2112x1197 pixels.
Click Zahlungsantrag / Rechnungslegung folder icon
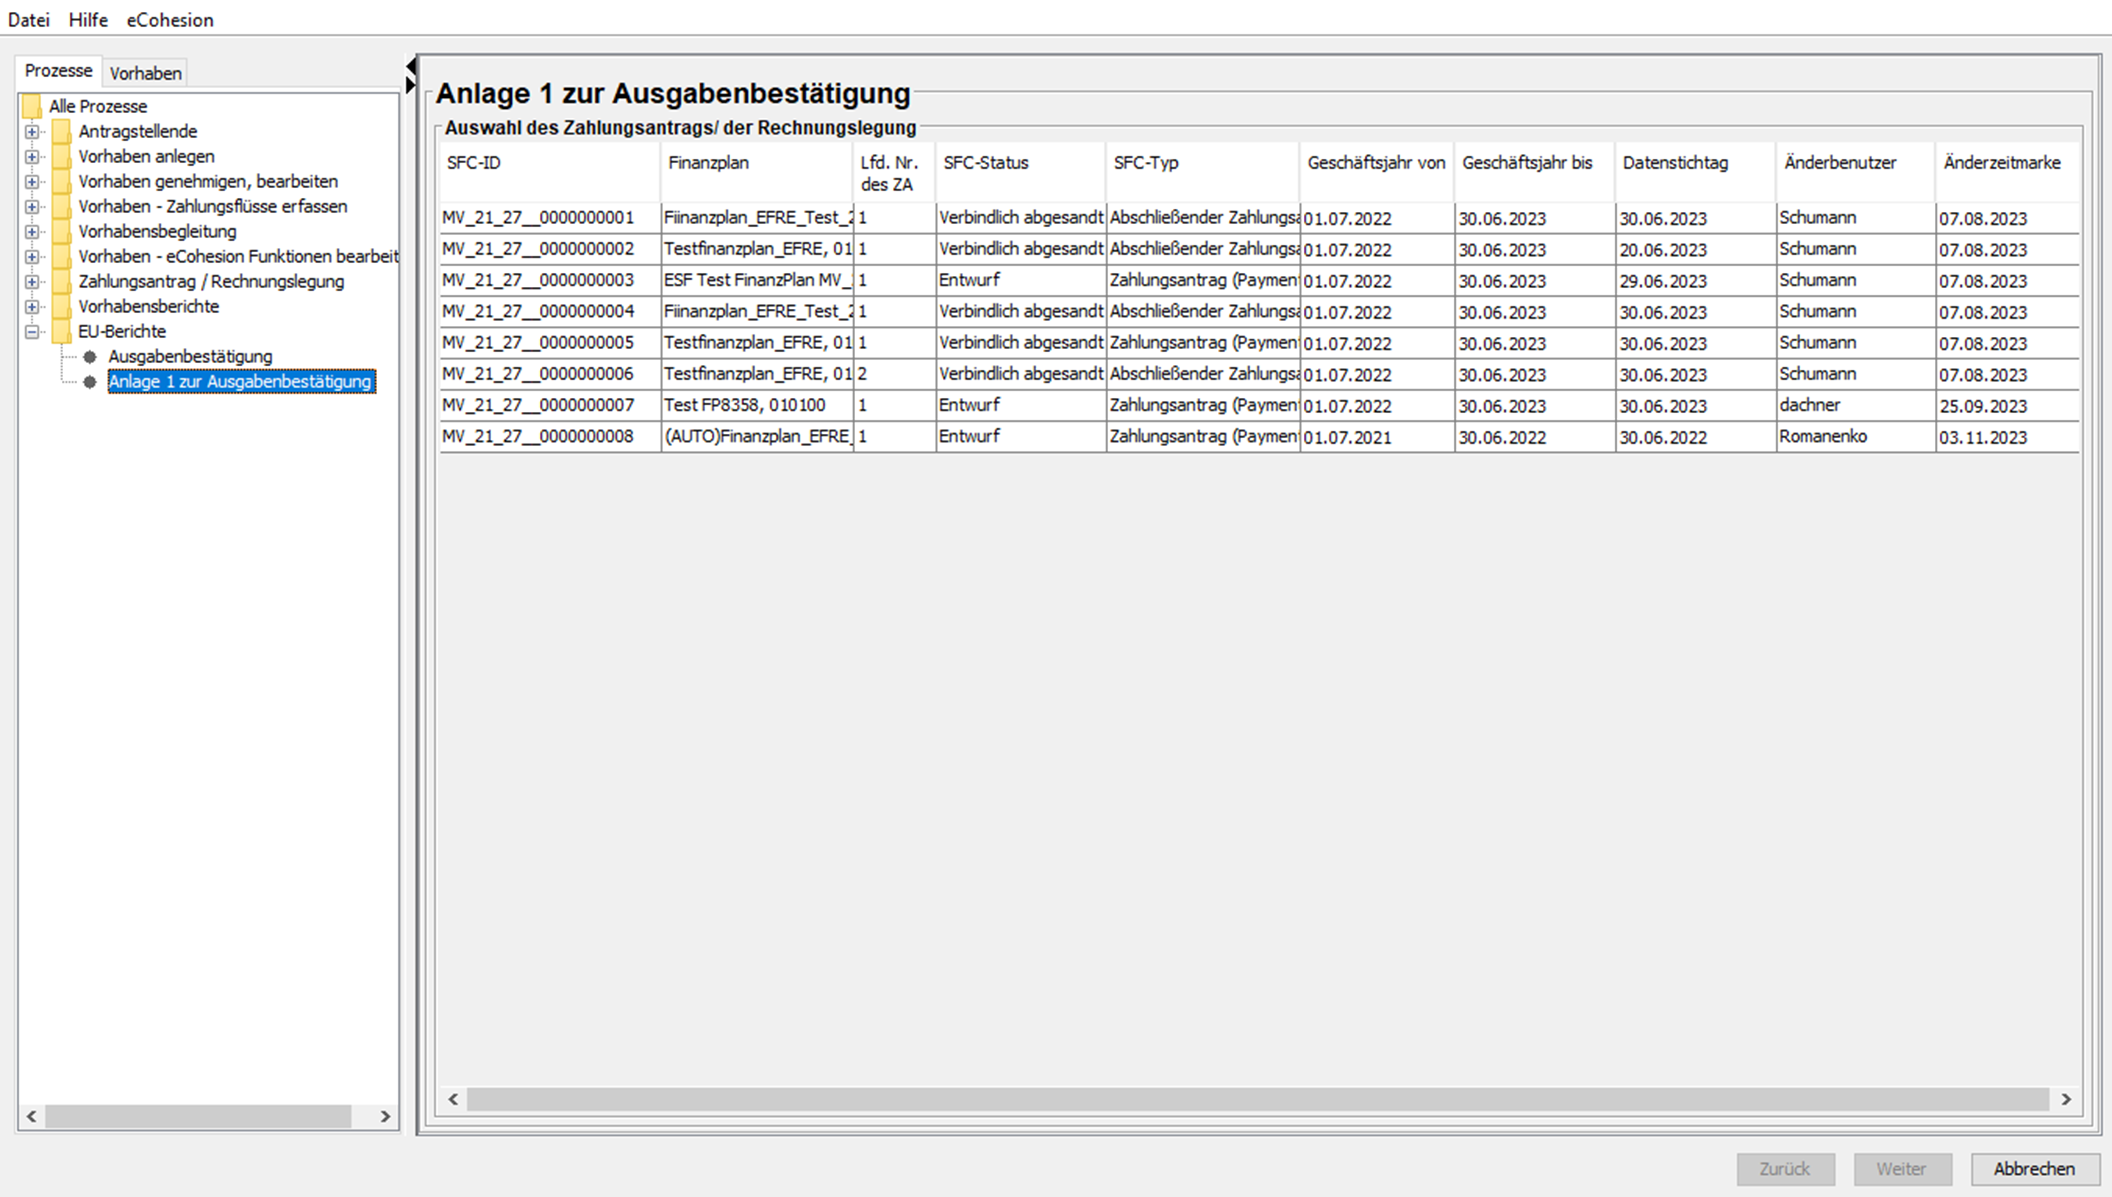point(62,281)
